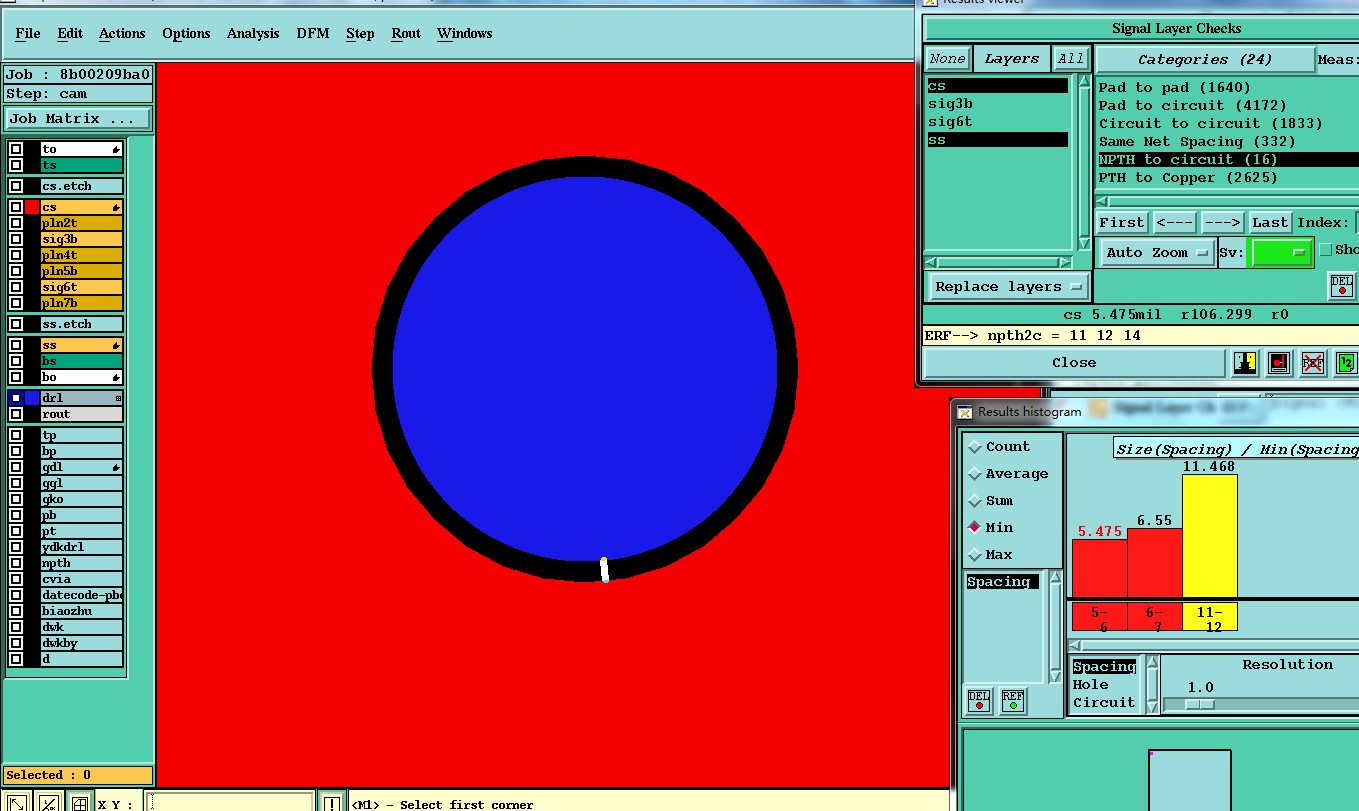
Task: Click the DEL icon in Results viewer
Action: tap(1341, 285)
